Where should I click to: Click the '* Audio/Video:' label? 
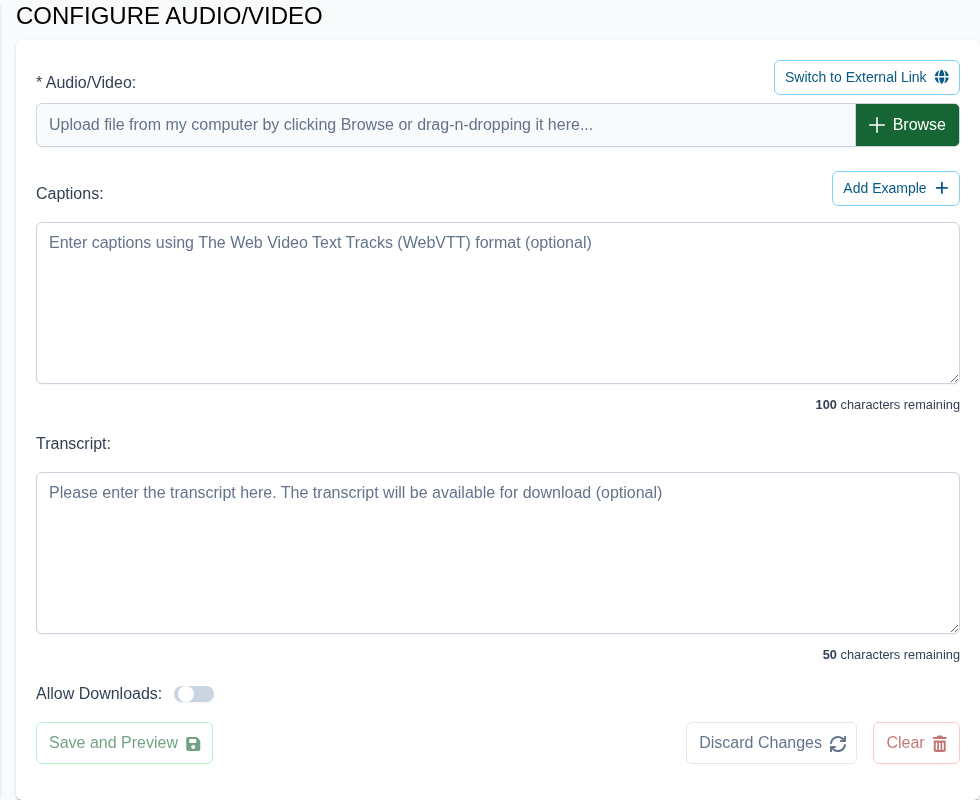point(86,82)
